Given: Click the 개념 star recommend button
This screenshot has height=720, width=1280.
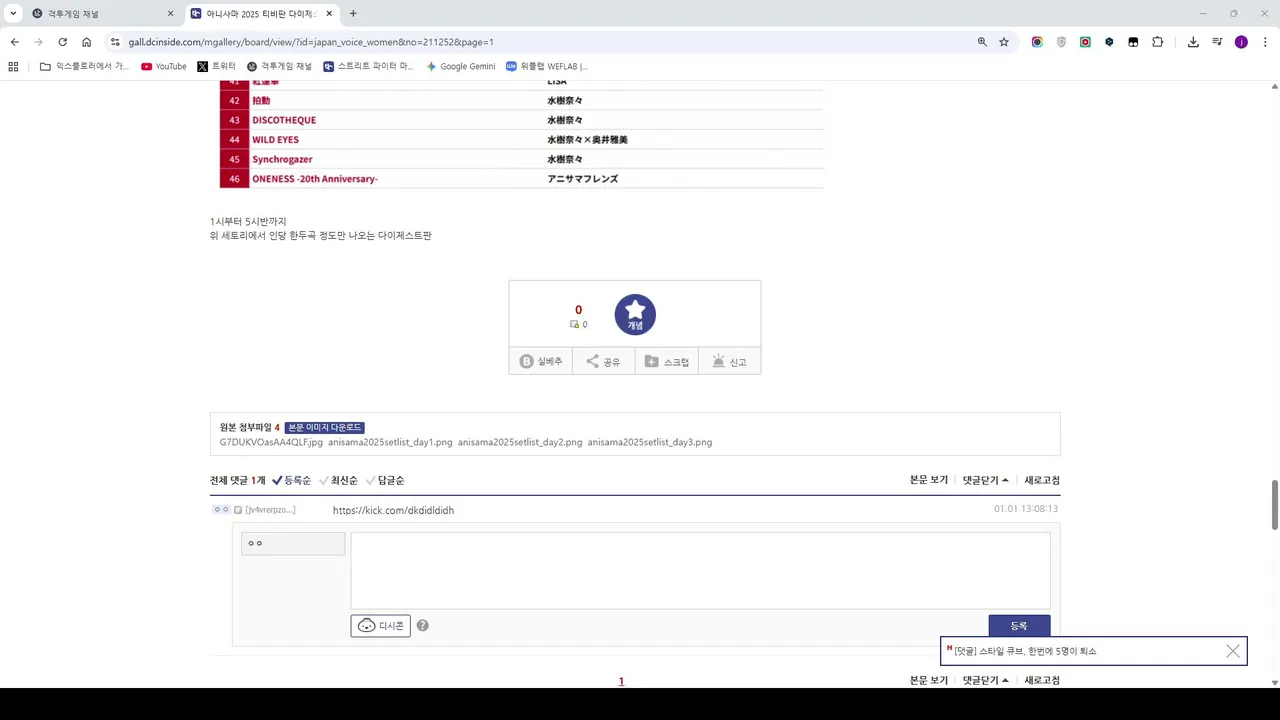Looking at the screenshot, I should coord(635,314).
